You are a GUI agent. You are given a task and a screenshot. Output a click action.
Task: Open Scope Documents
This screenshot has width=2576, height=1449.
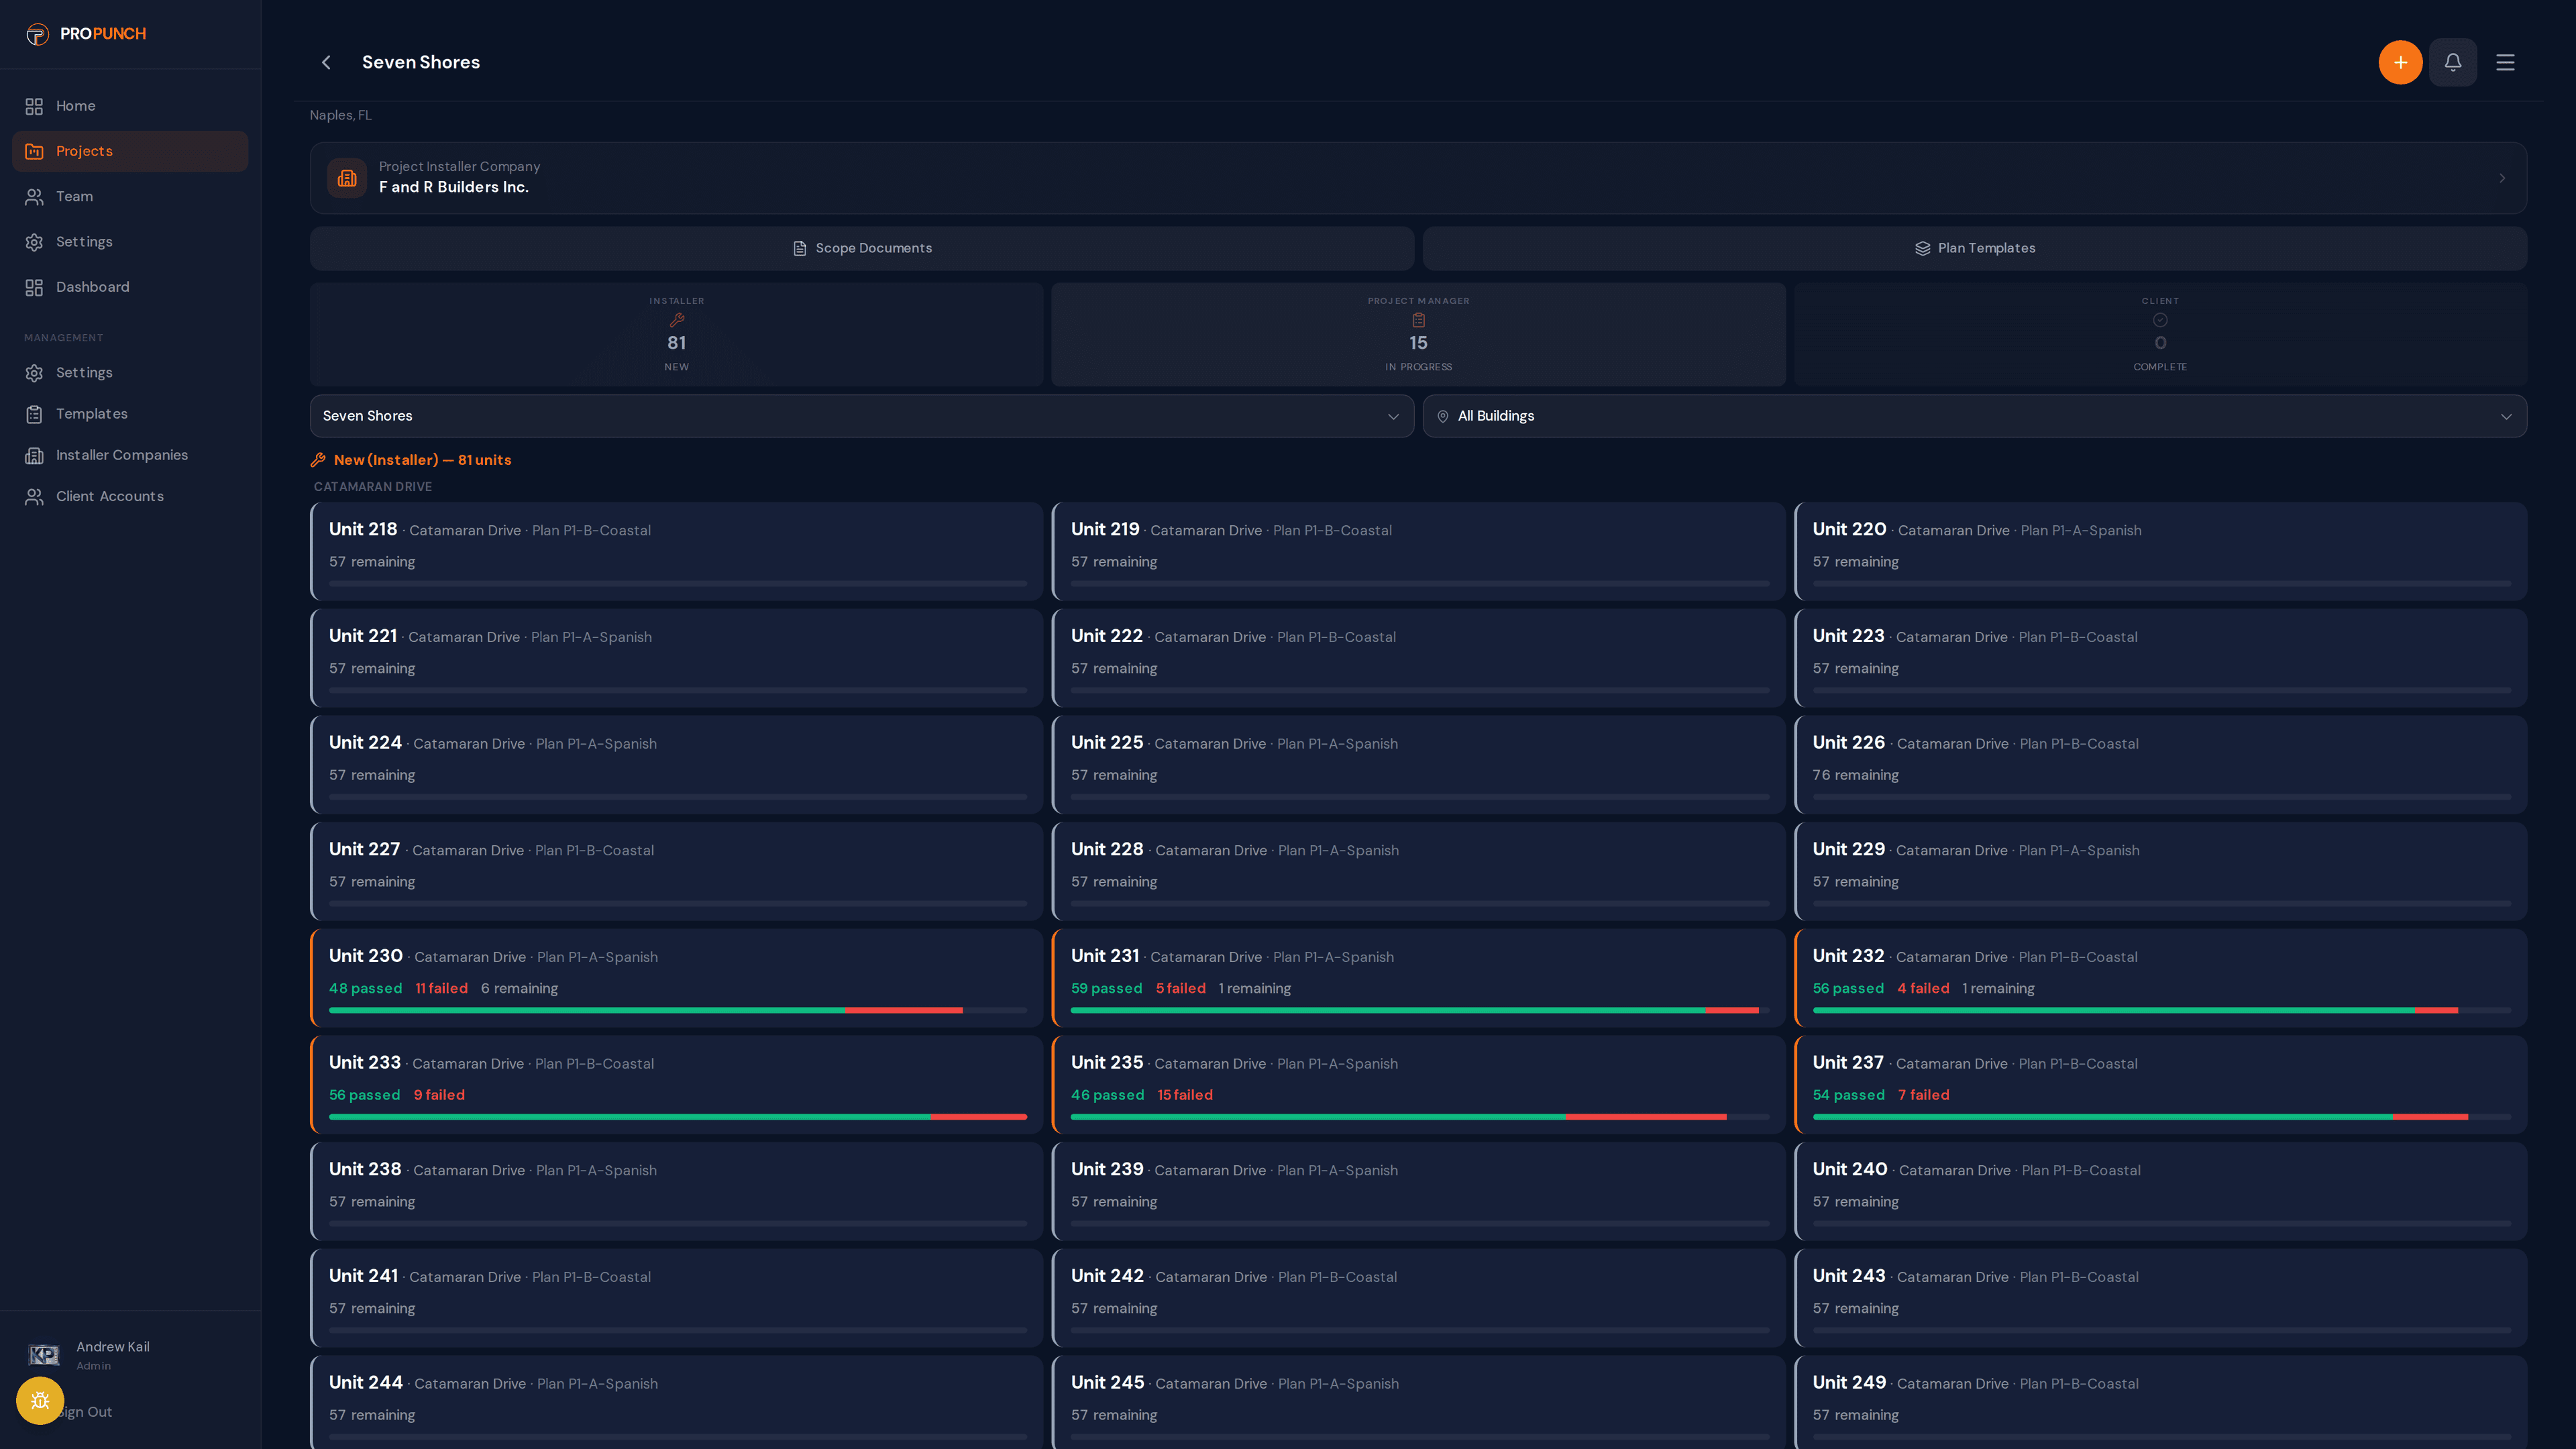click(861, 248)
